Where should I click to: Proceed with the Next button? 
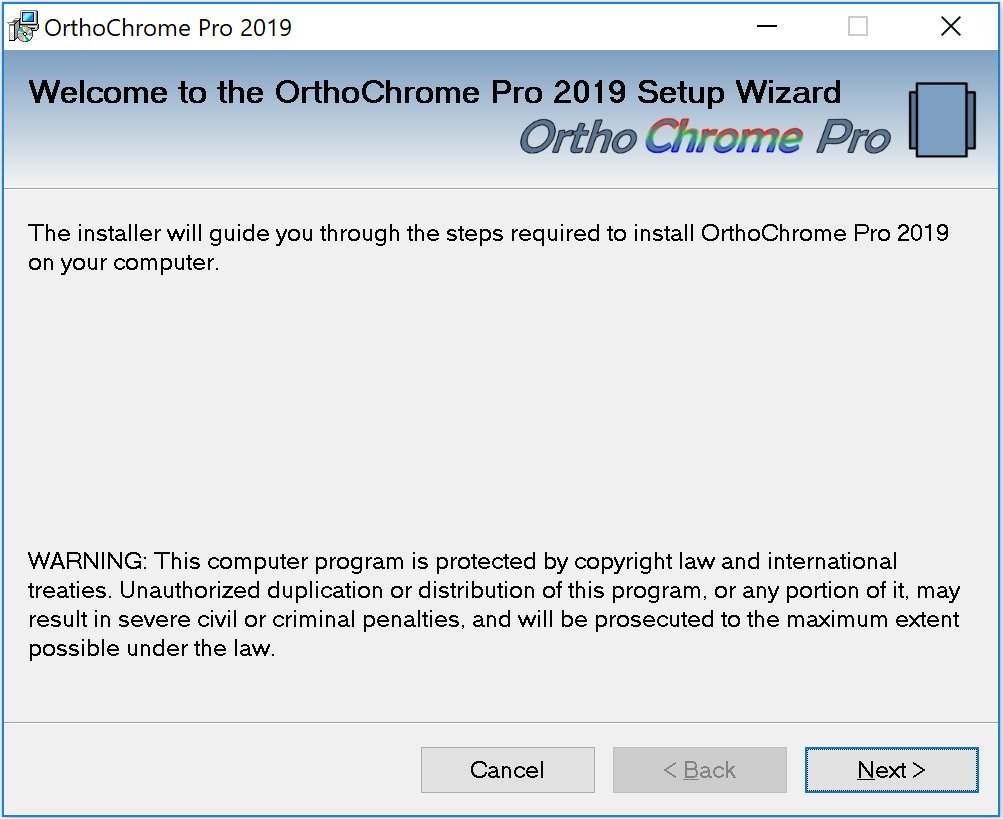(x=891, y=770)
